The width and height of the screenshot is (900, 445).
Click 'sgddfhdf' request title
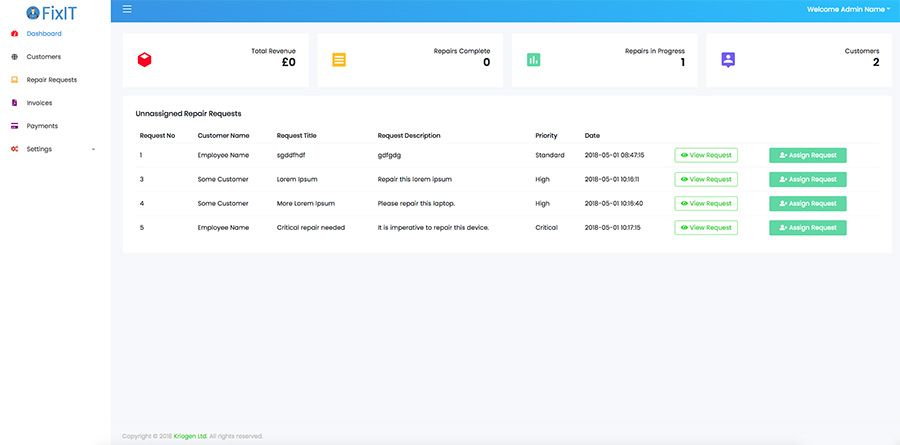(293, 155)
